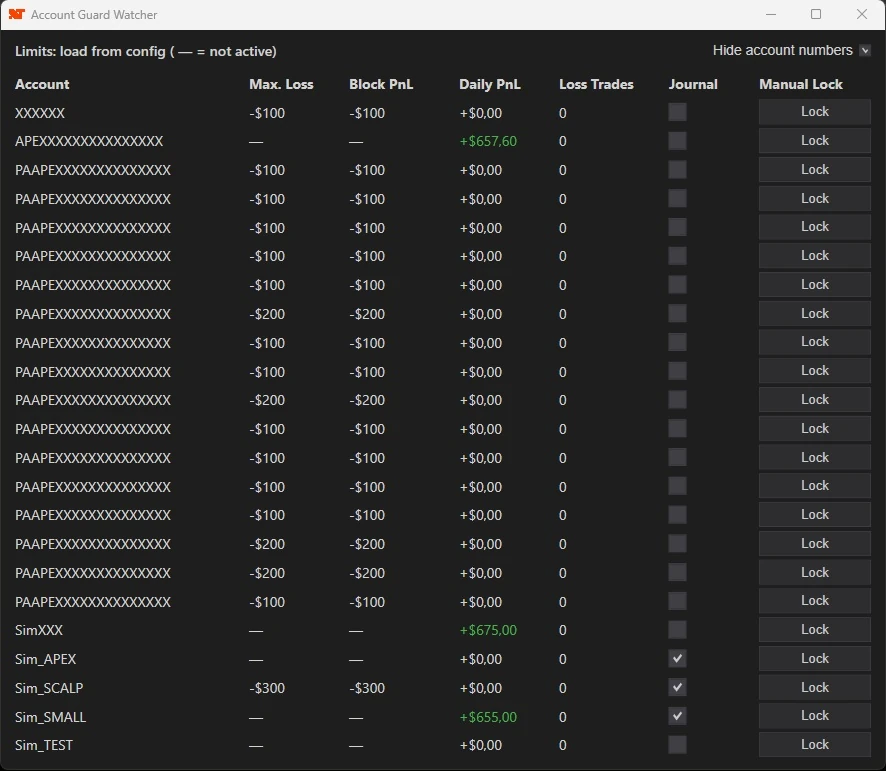886x771 pixels.
Task: Close the Account Guard Watcher window
Action: (x=862, y=15)
